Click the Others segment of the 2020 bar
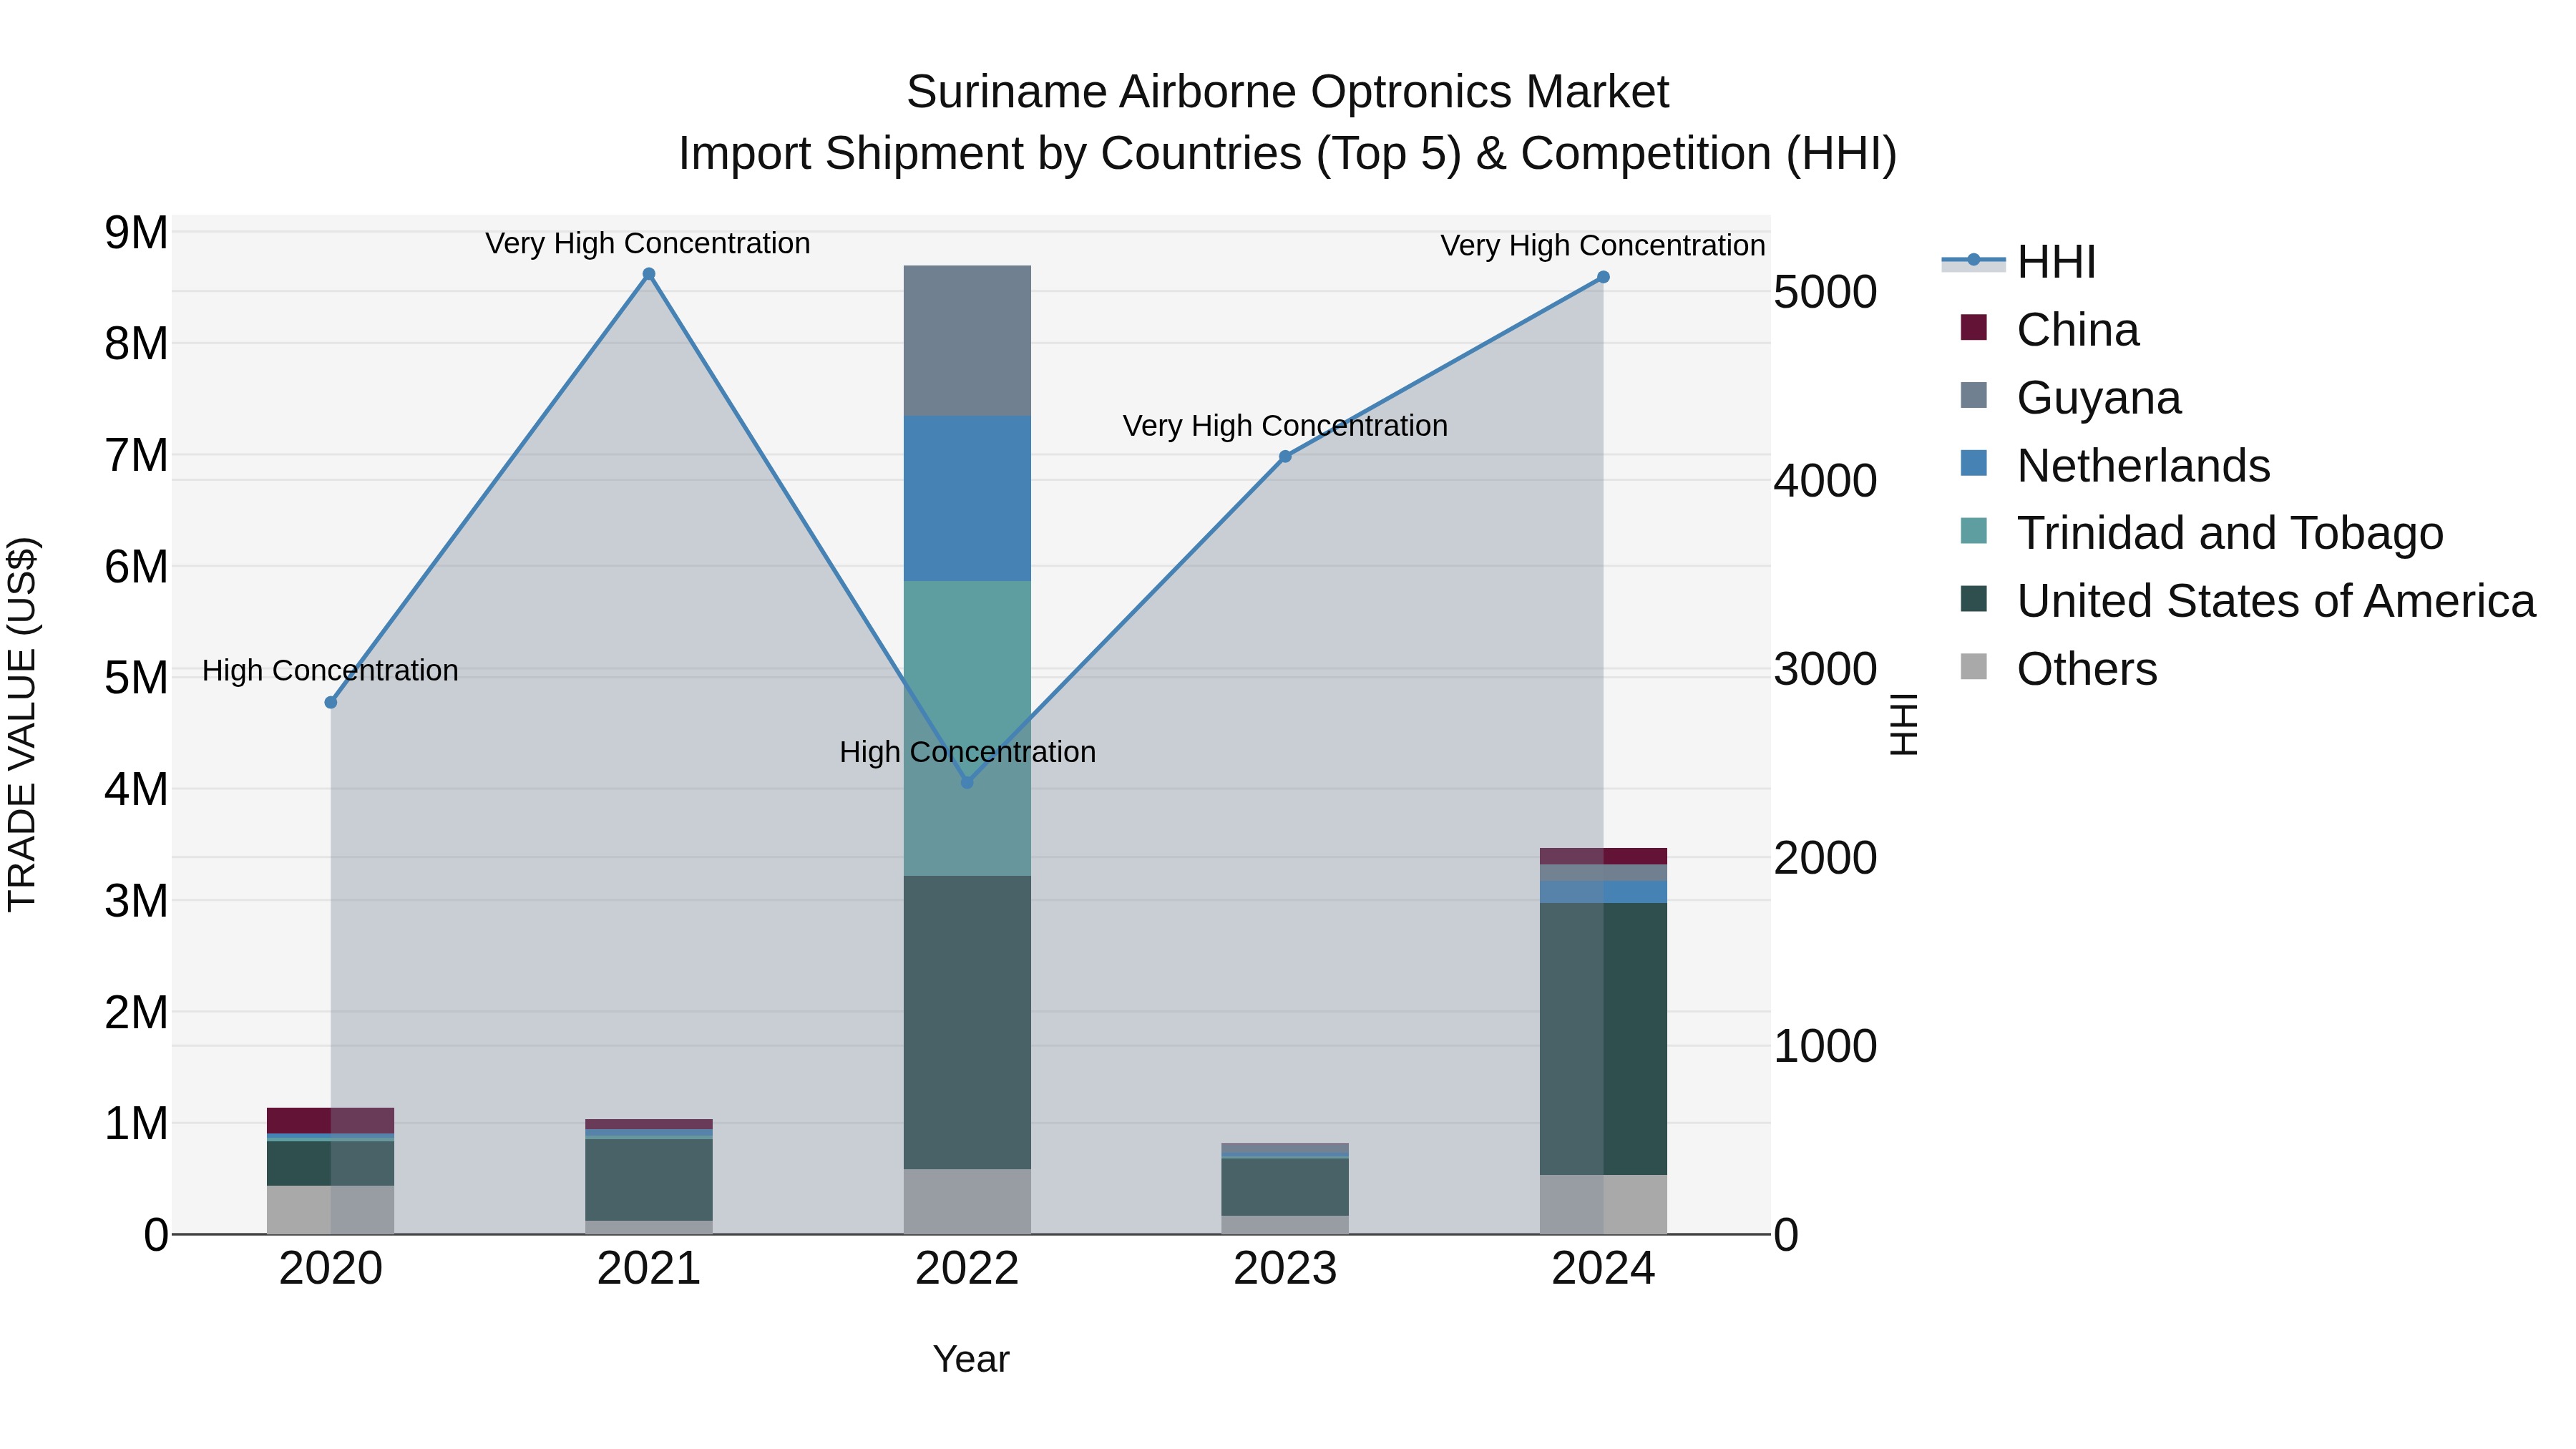This screenshot has height=1449, width=2576. coord(331,1210)
